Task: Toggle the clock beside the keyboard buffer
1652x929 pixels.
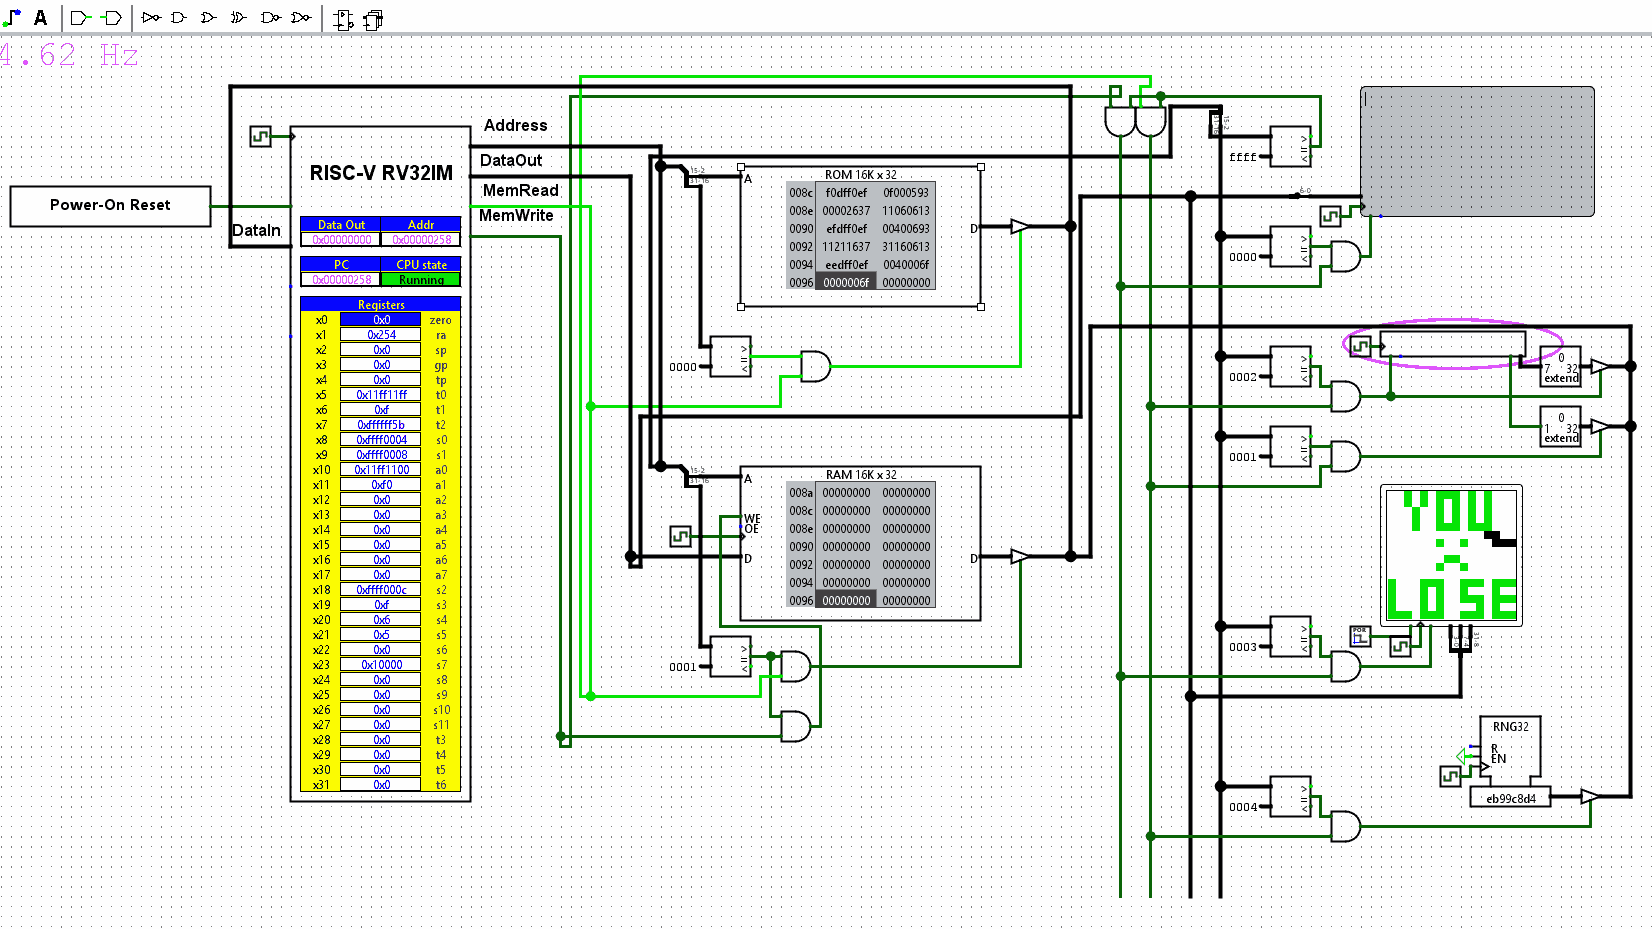Action: pyautogui.click(x=1360, y=346)
